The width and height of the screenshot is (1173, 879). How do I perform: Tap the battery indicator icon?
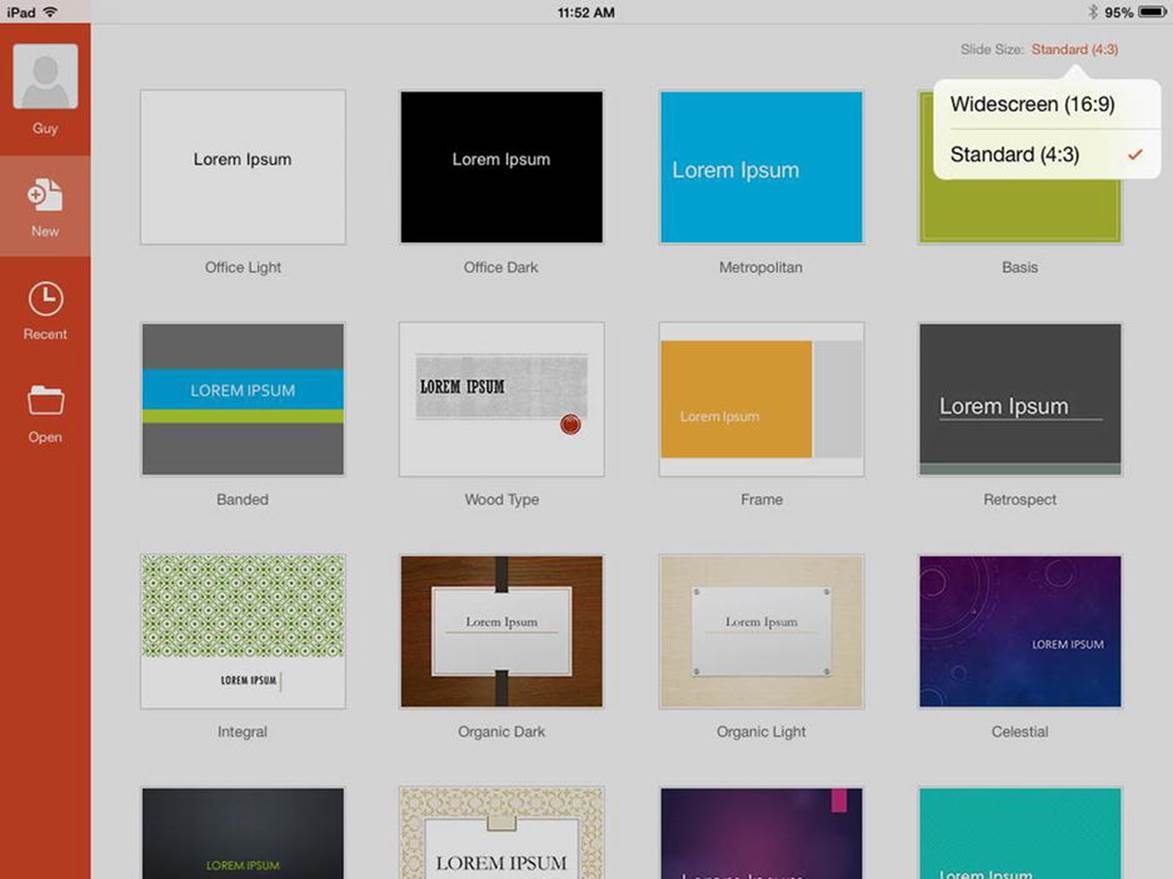click(x=1152, y=12)
